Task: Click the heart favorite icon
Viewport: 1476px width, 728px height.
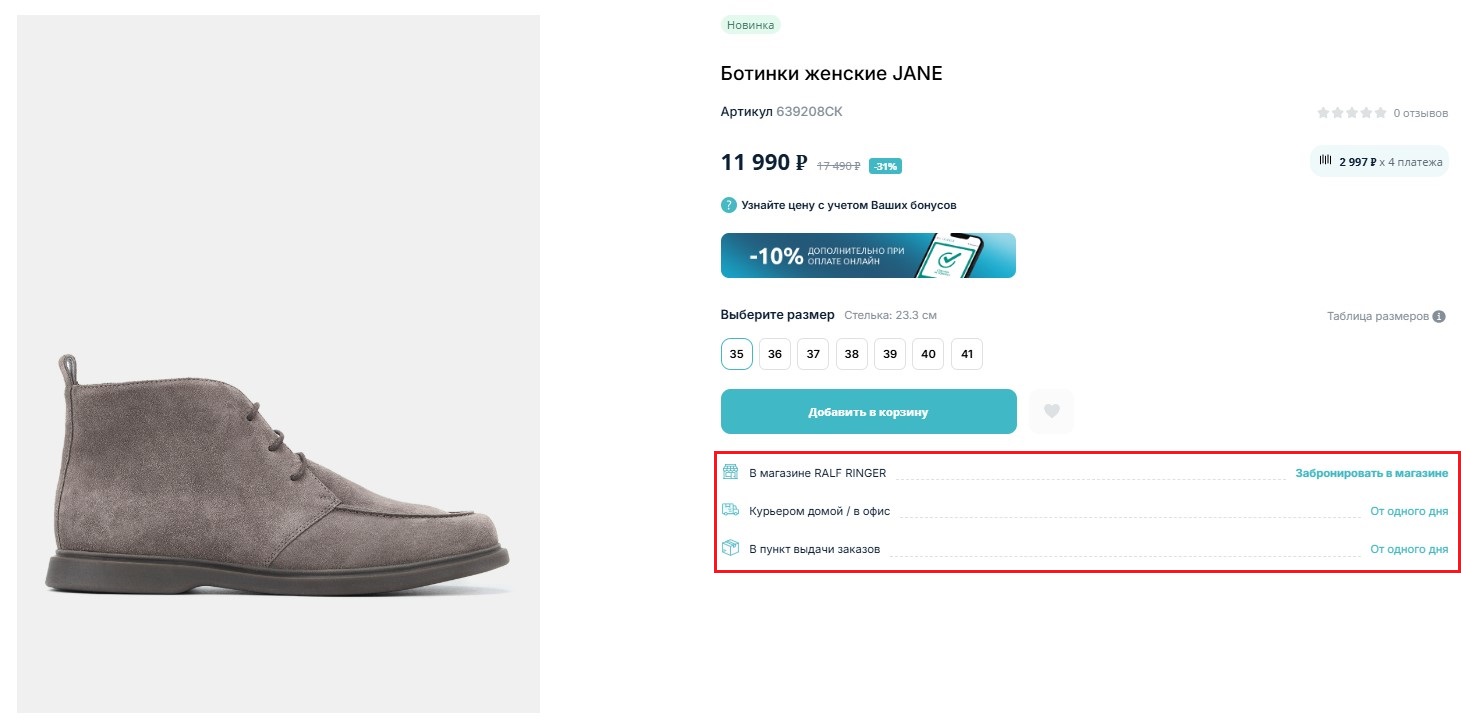Action: [1051, 411]
